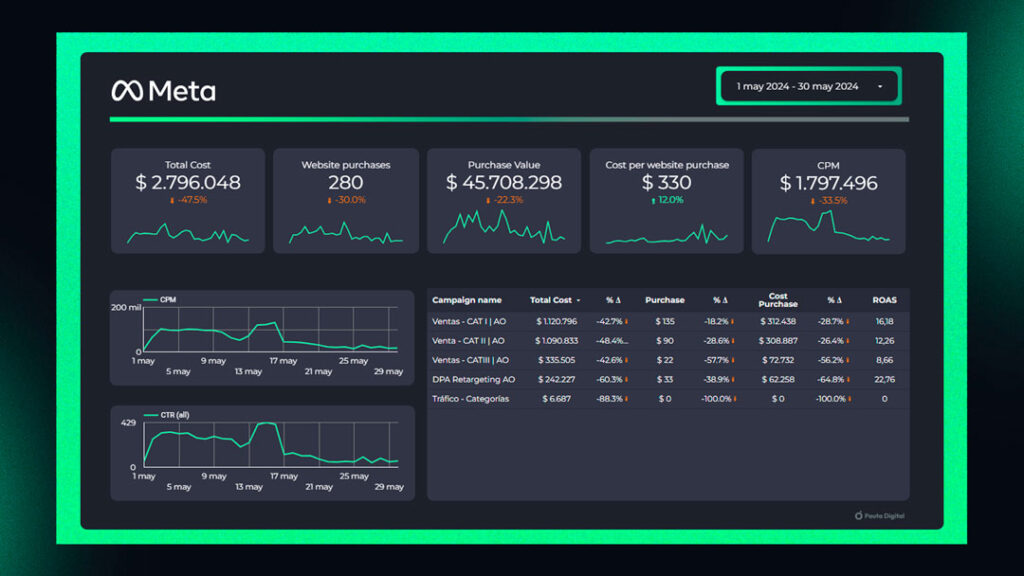Screen dimensions: 1024x576
Task: Select the Ventas - CAT I | AO row
Action: pos(468,321)
